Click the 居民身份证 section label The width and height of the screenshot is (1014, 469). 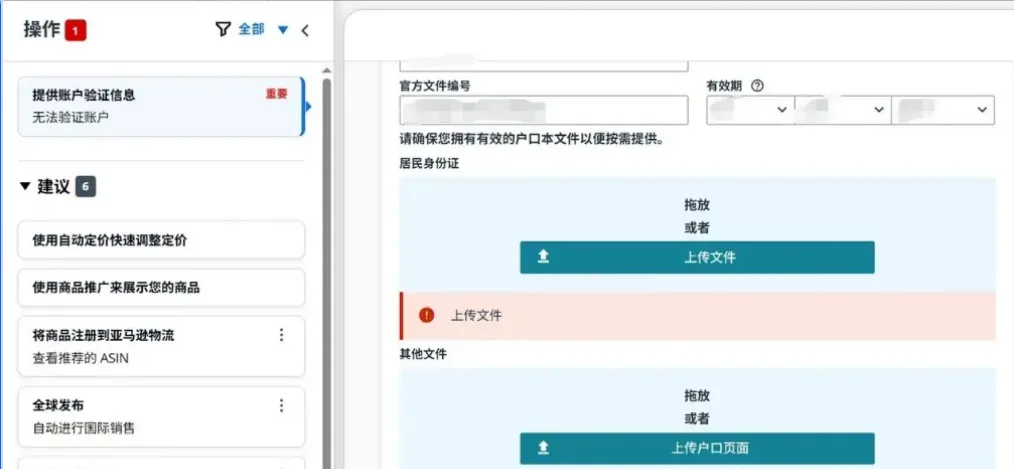coord(429,164)
